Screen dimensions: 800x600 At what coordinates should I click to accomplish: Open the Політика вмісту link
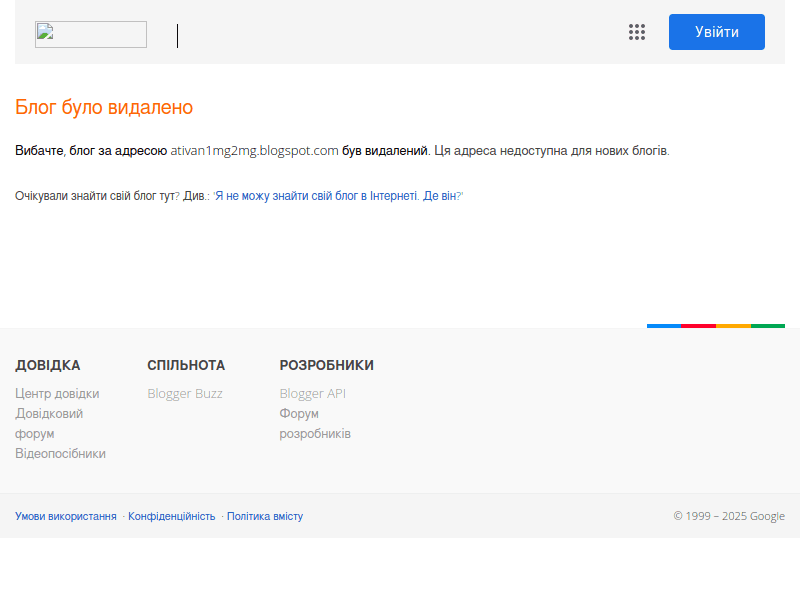265,516
